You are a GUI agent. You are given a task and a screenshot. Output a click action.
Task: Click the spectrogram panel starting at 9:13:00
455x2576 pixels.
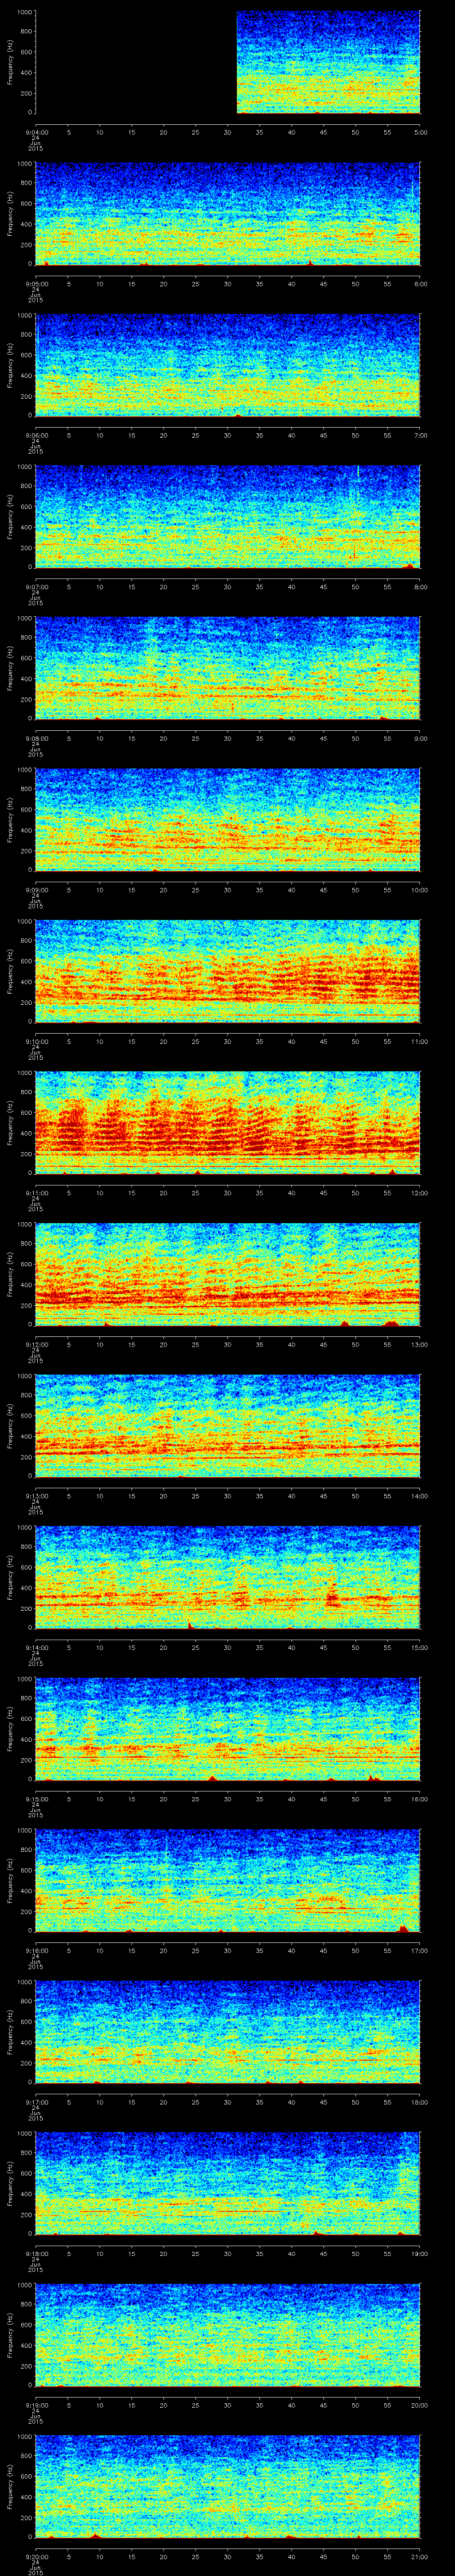[228, 1426]
